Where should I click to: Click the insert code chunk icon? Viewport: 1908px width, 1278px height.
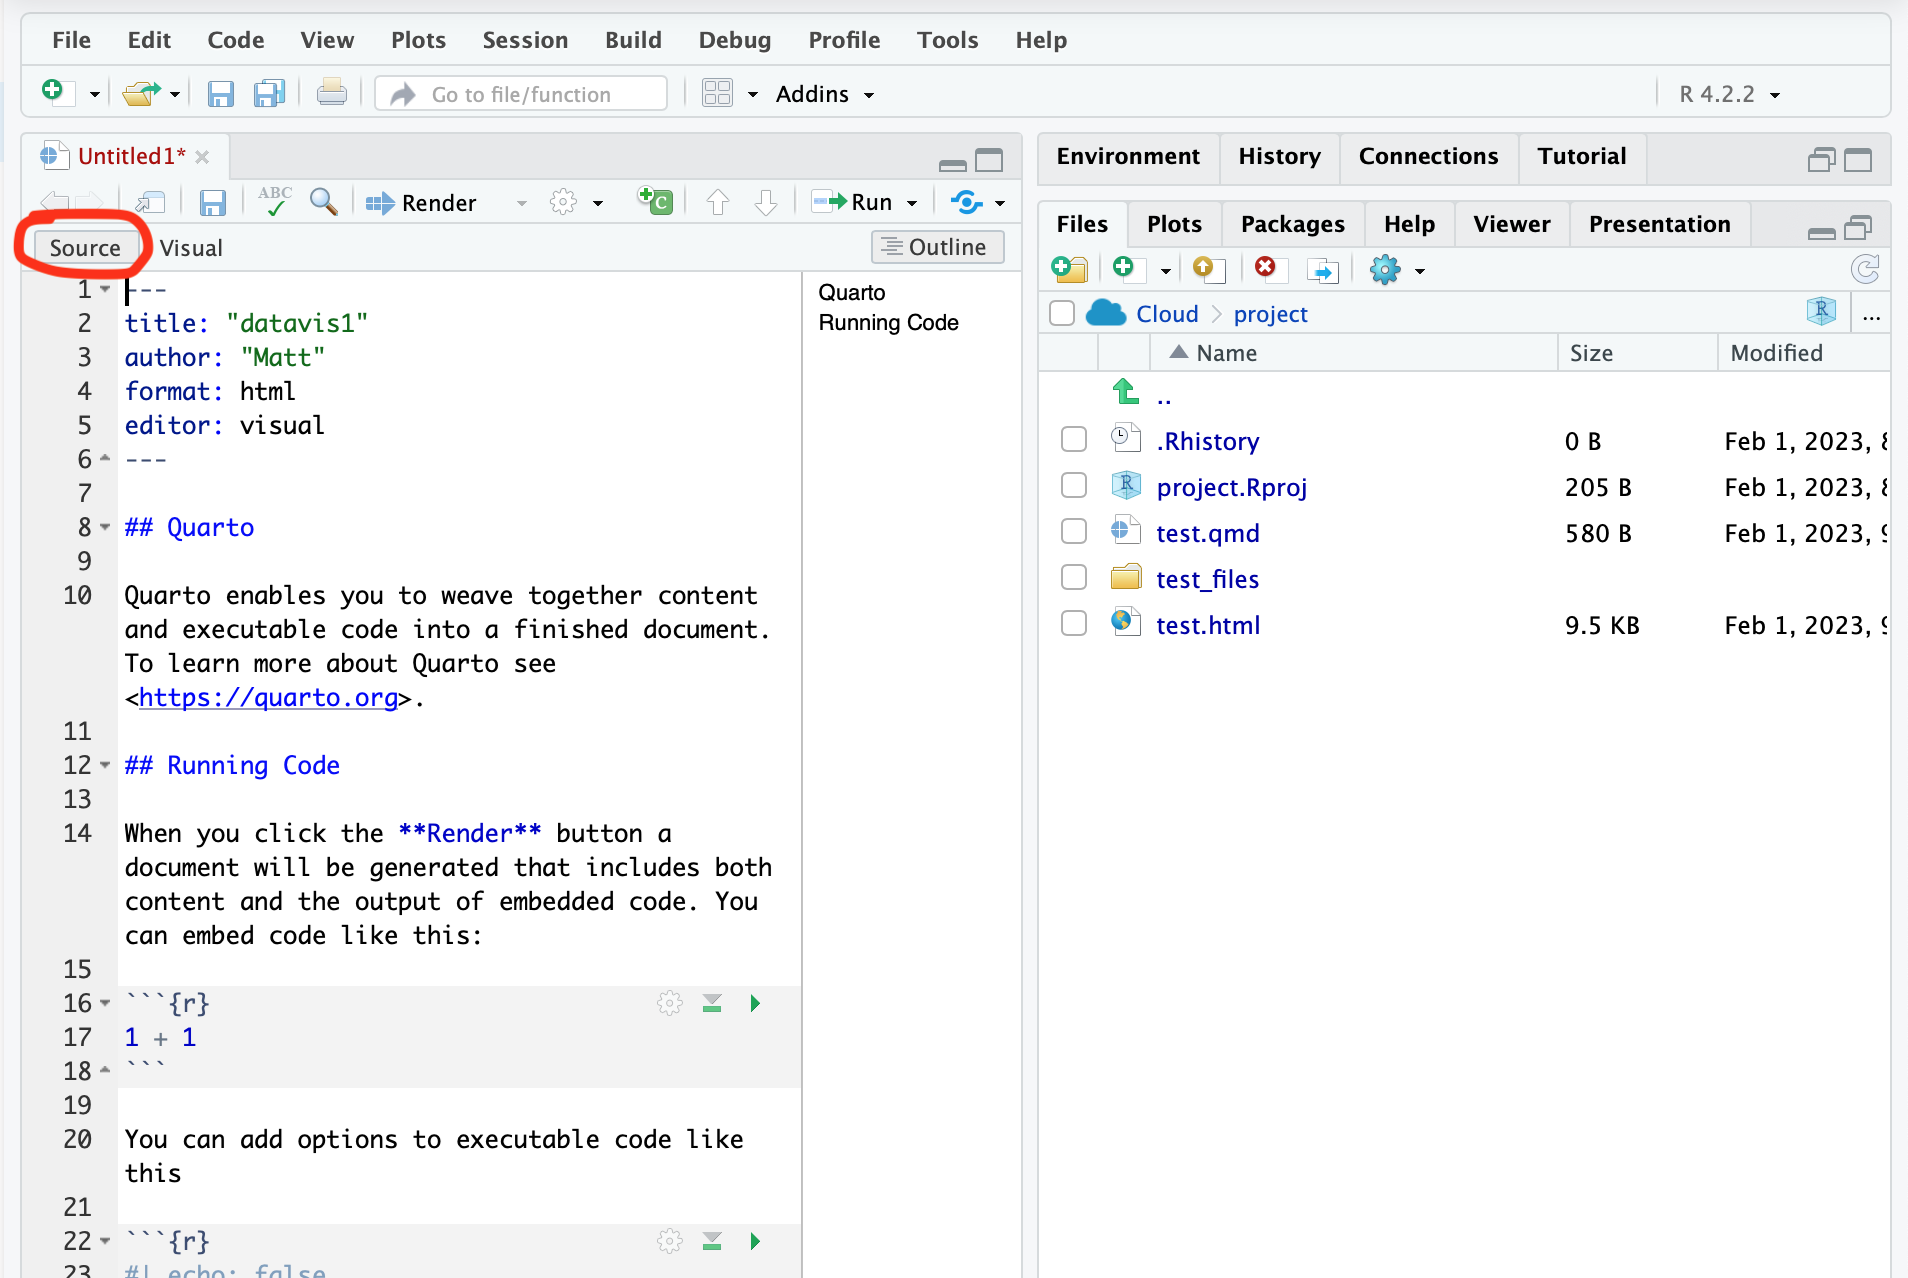[655, 201]
